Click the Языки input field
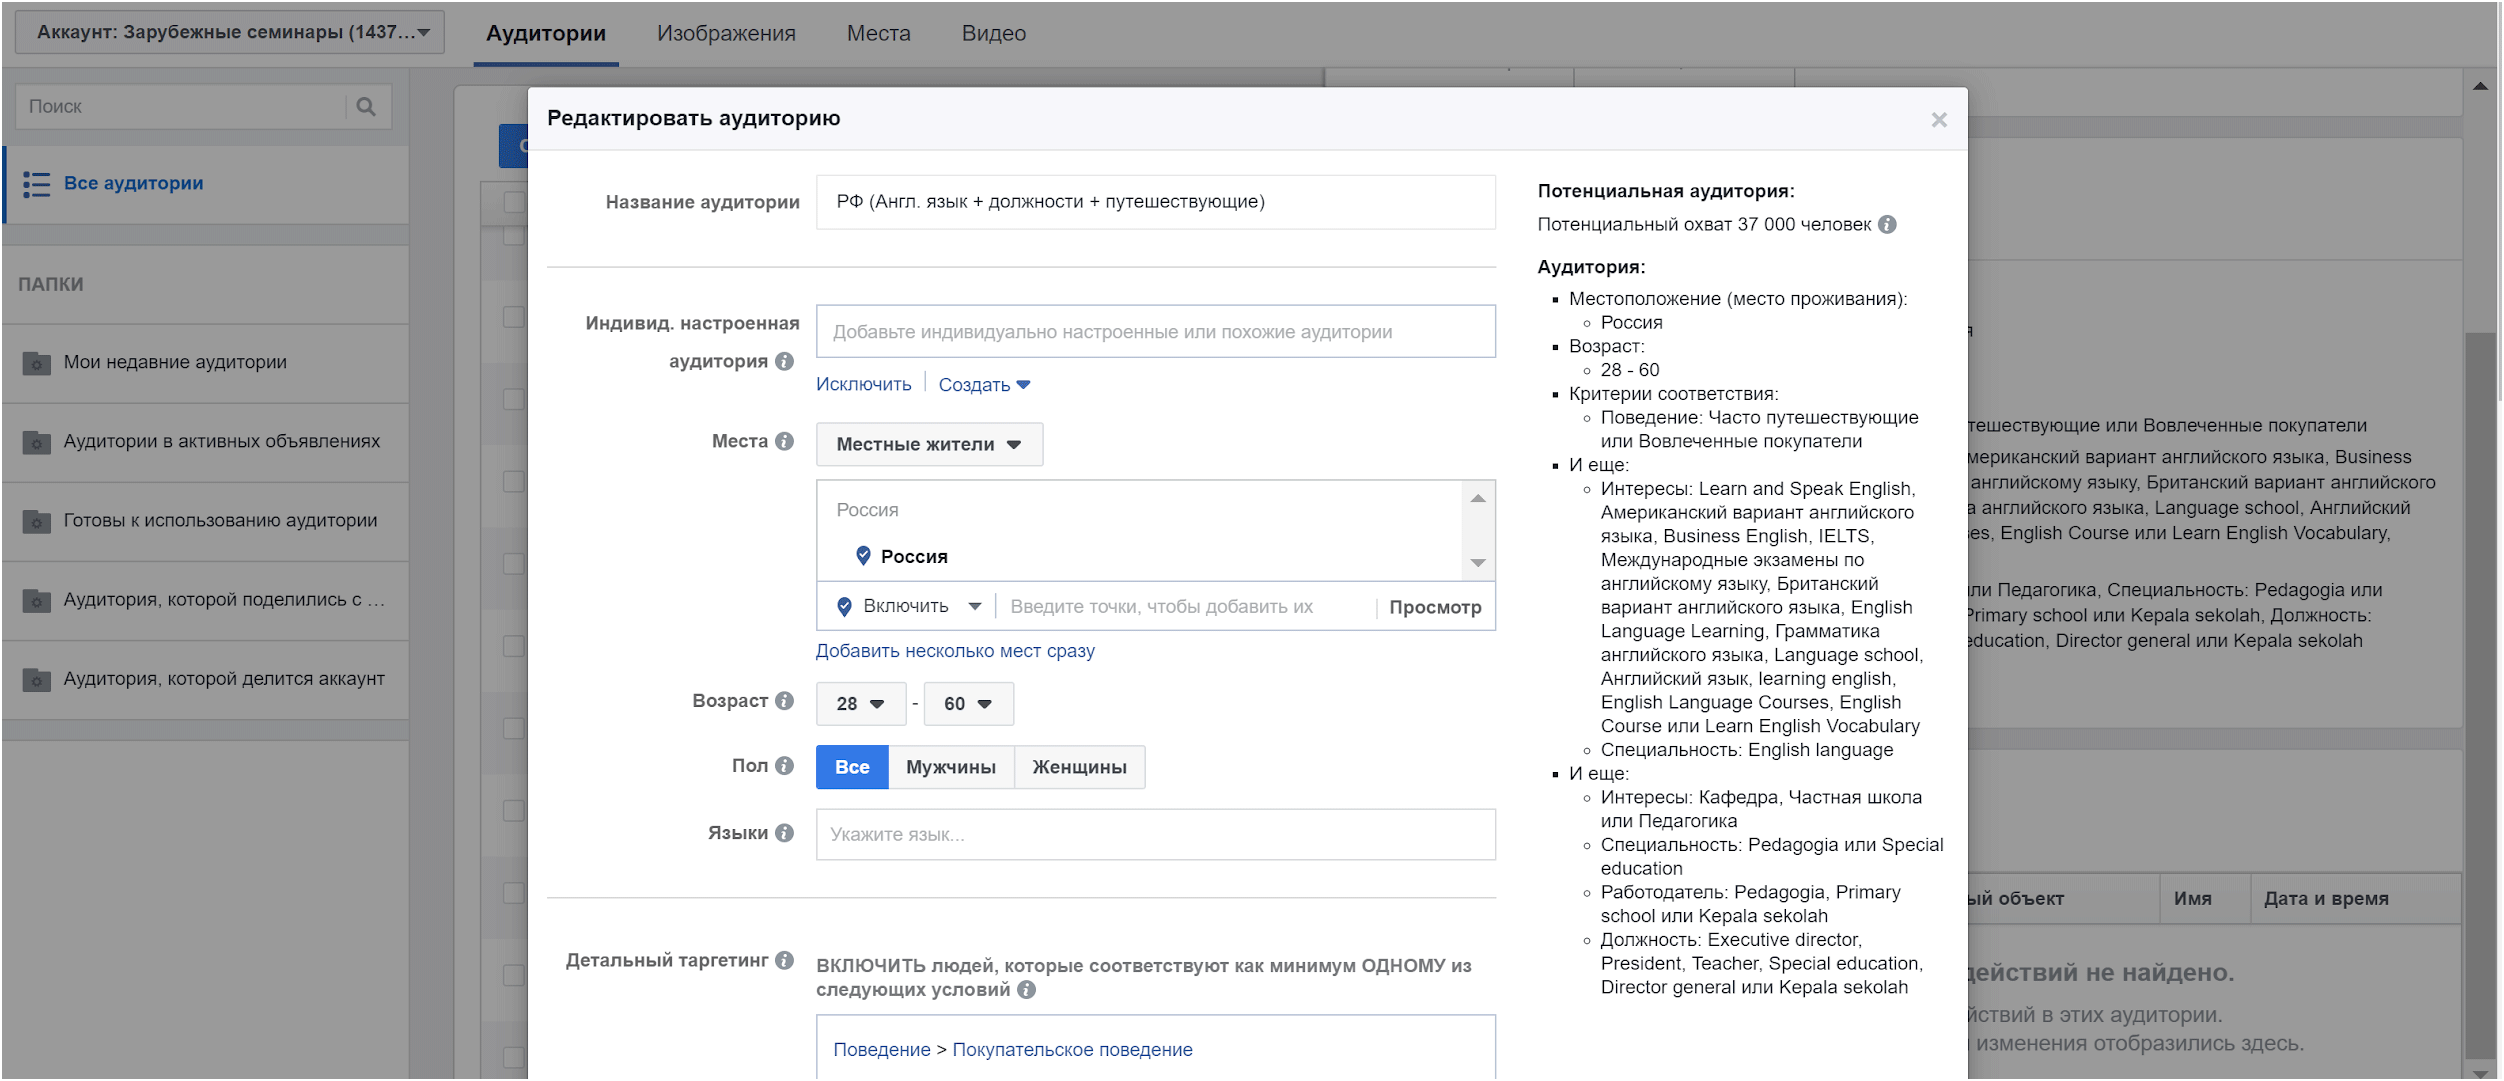 point(1155,834)
